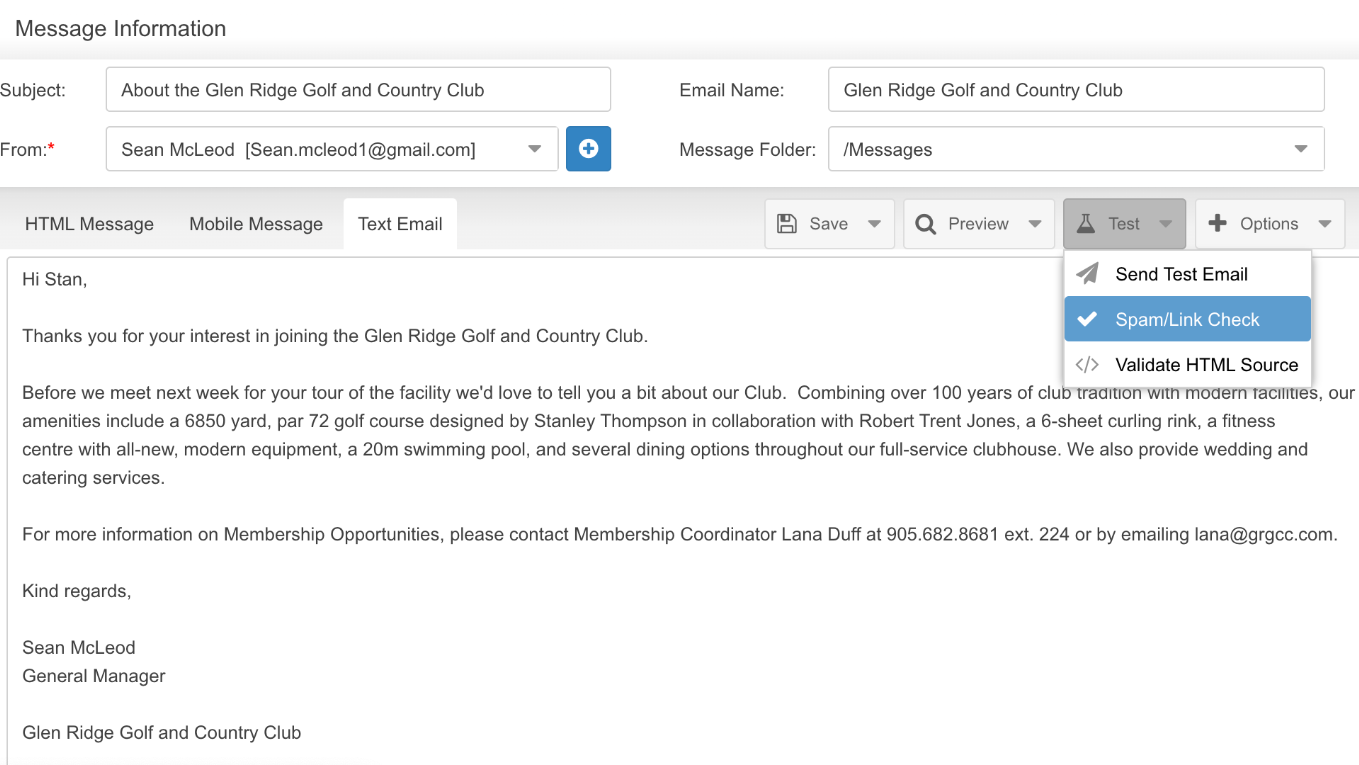Viewport: 1359px width, 765px height.
Task: Click the Email Name text field
Action: 1076,90
